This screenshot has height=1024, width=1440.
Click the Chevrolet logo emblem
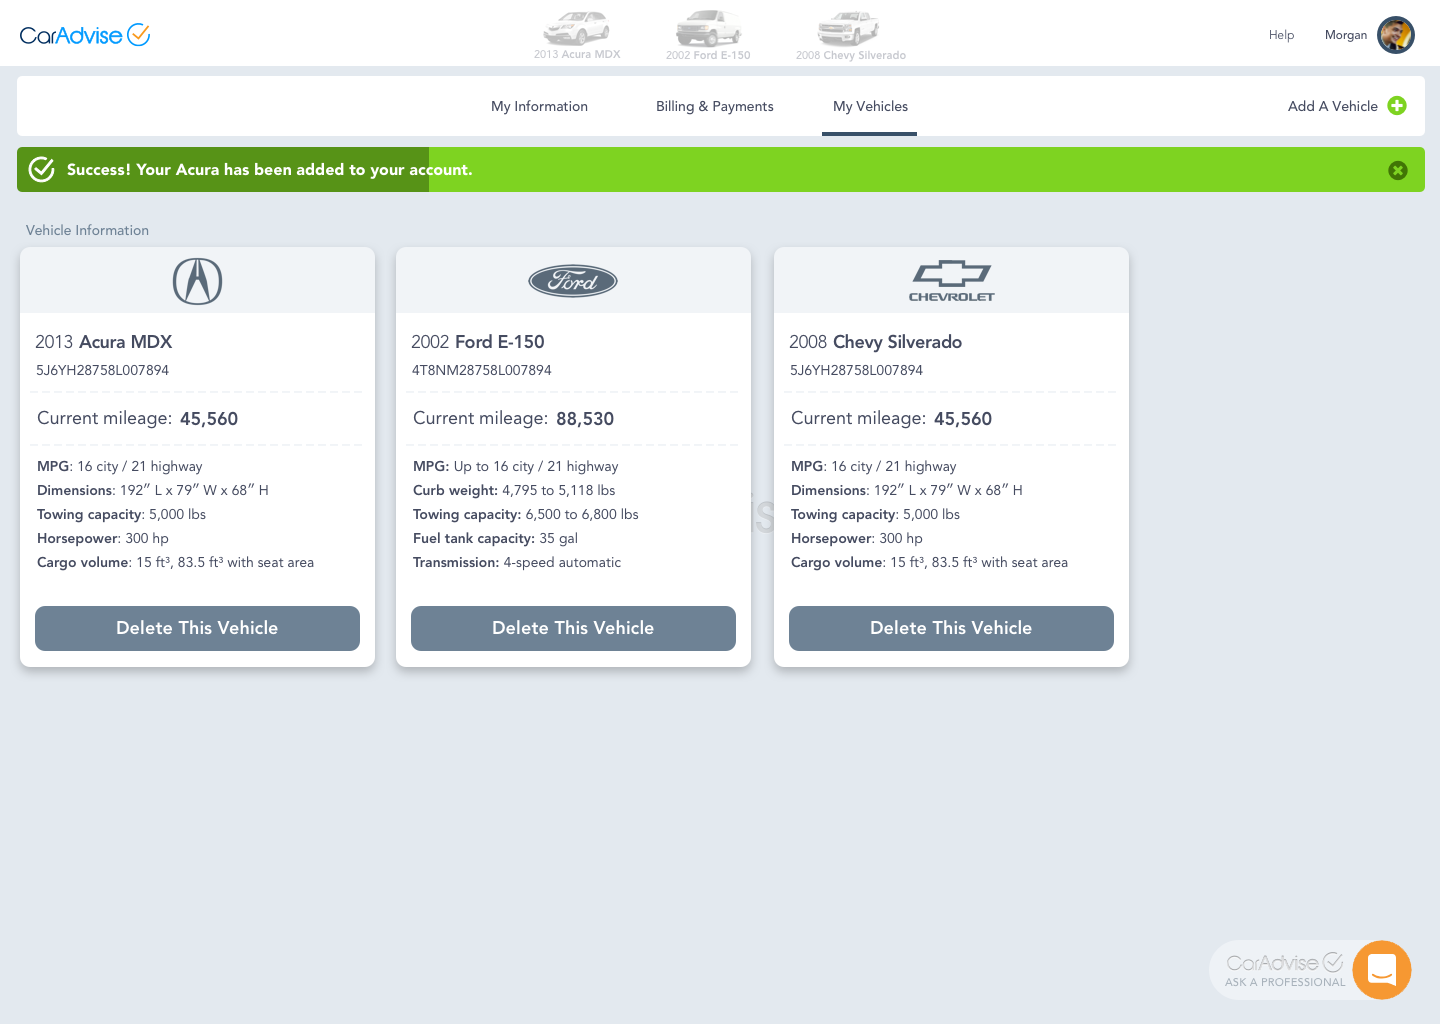coord(951,281)
